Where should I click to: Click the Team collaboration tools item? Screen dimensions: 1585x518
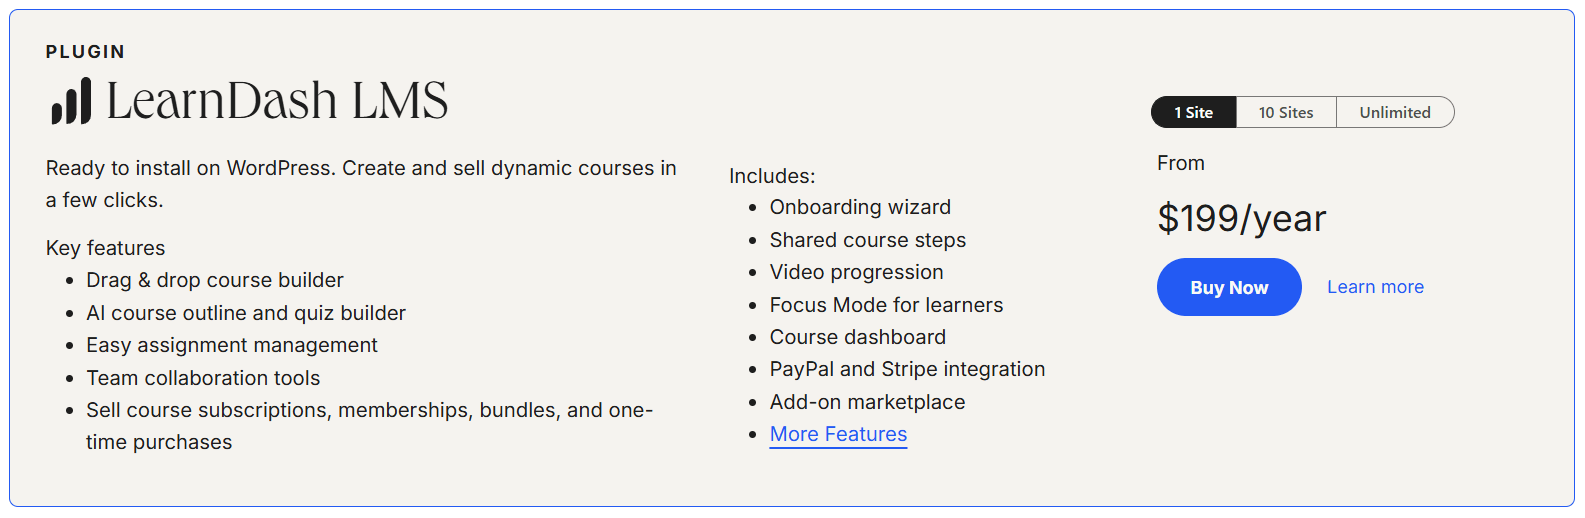tap(203, 378)
